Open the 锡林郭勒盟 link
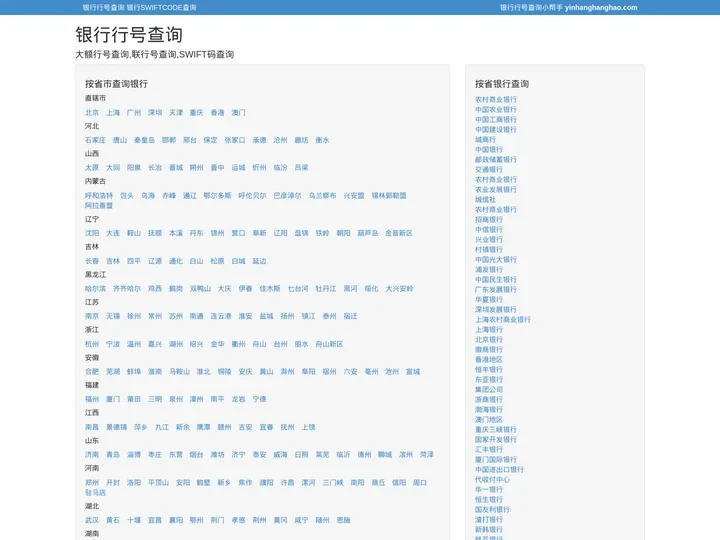Viewport: 720px width, 540px height. click(389, 196)
